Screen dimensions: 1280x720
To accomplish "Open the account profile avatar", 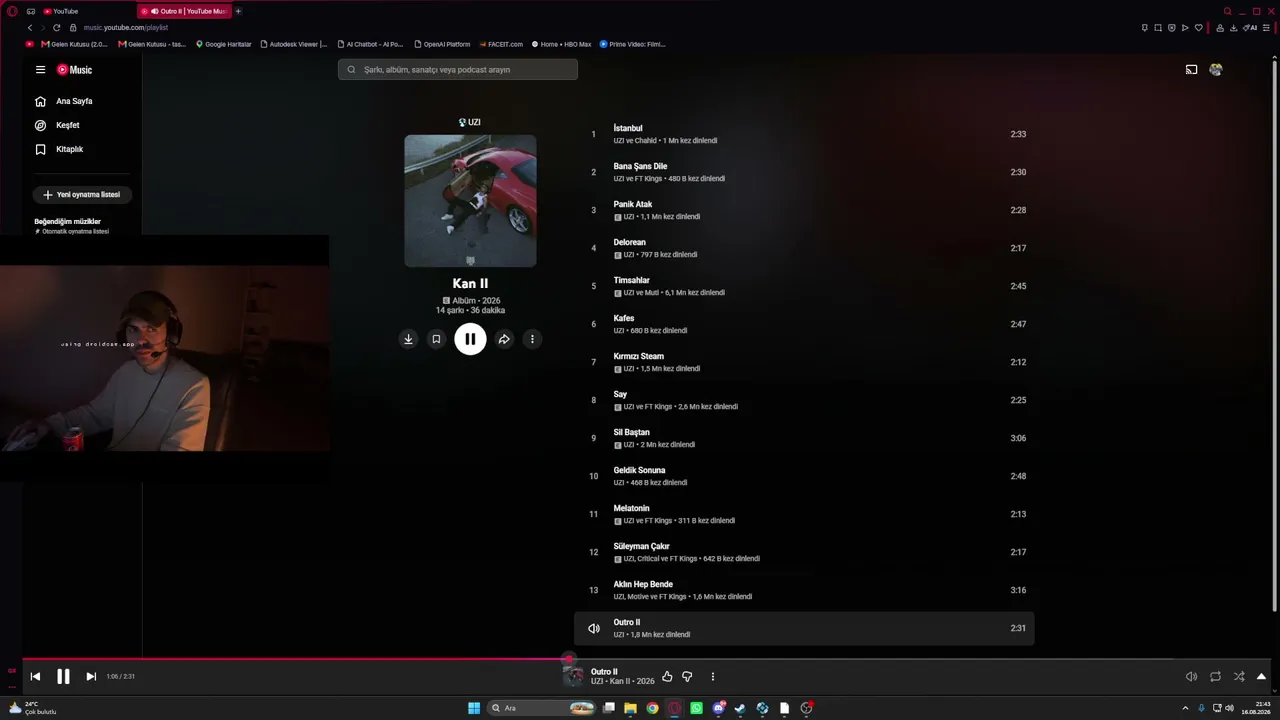I will tap(1216, 70).
